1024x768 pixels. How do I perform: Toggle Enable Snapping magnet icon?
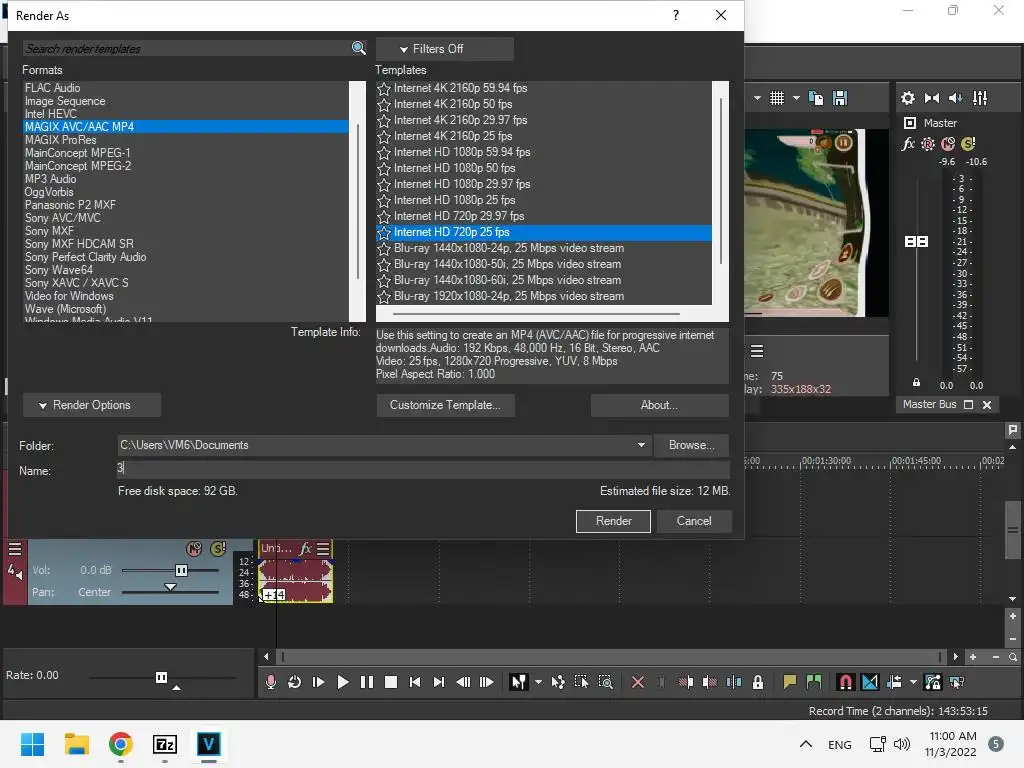(x=845, y=682)
